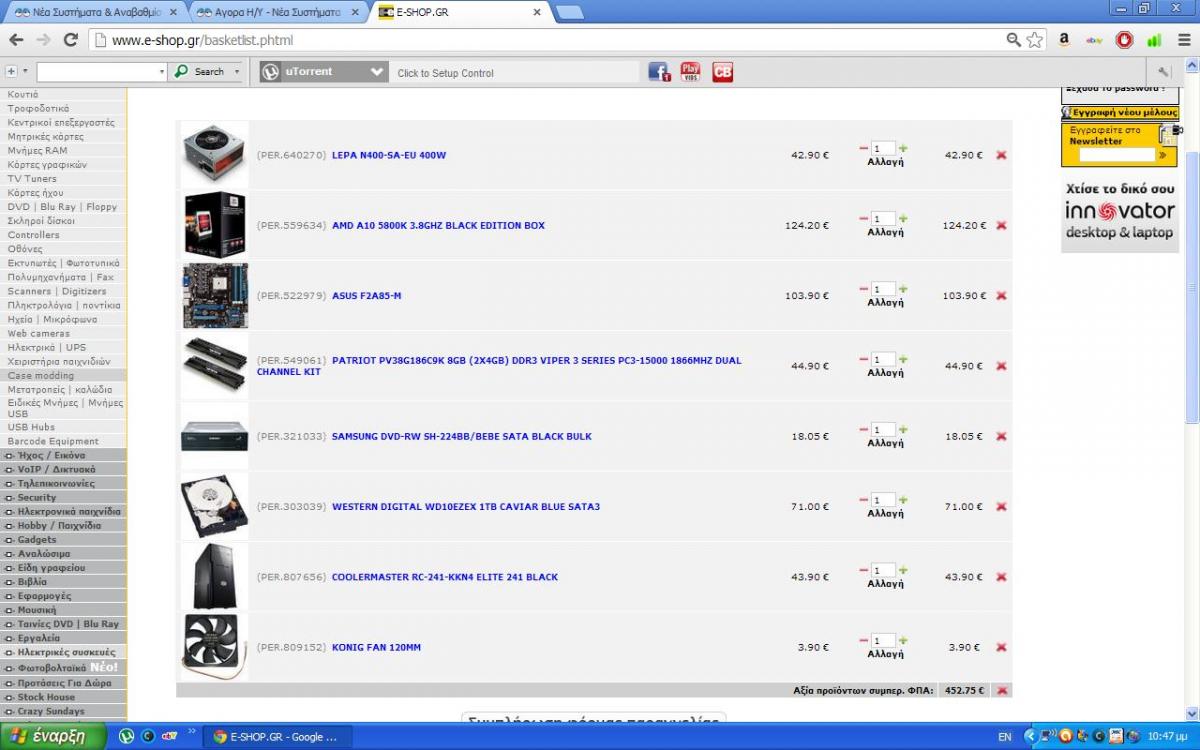Image resolution: width=1200 pixels, height=750 pixels.
Task: Open Facebook toolbar icon
Action: click(x=658, y=72)
